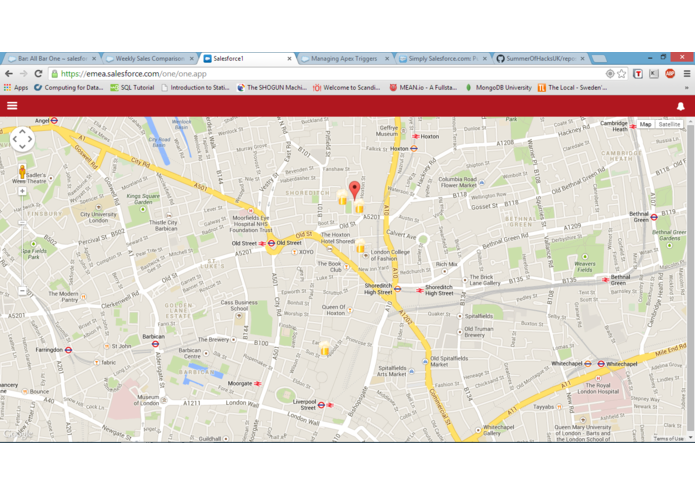Open the notifications bell icon
Viewport: 695px width, 494px height.
pyautogui.click(x=680, y=106)
